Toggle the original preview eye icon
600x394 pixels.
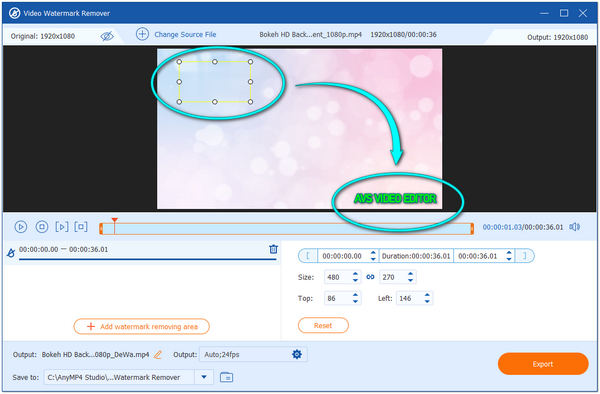107,36
